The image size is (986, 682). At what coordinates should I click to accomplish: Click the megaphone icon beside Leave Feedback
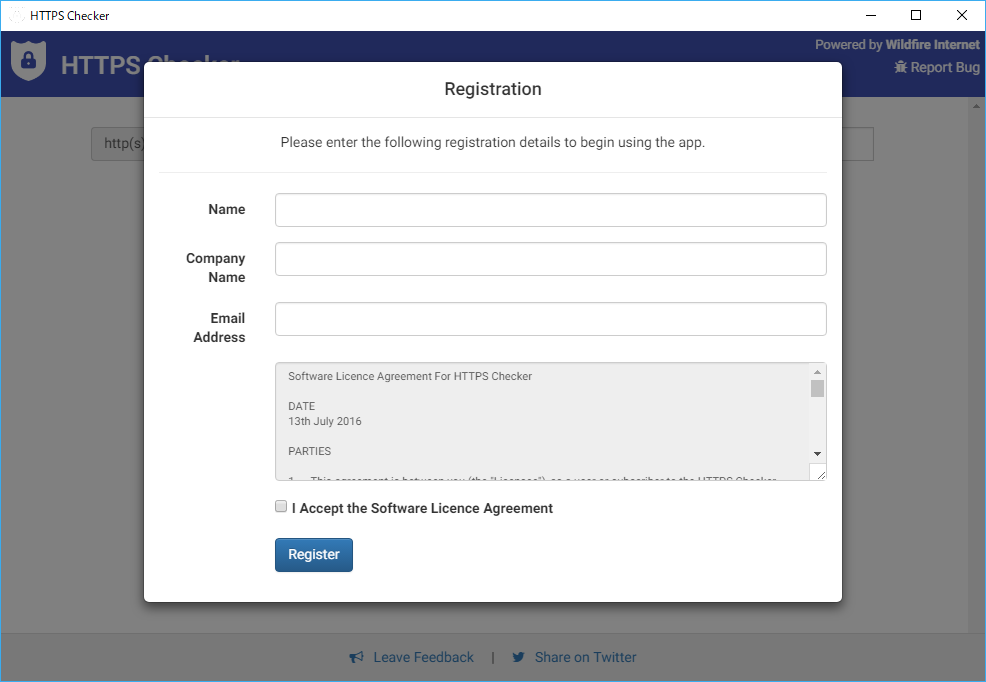357,657
